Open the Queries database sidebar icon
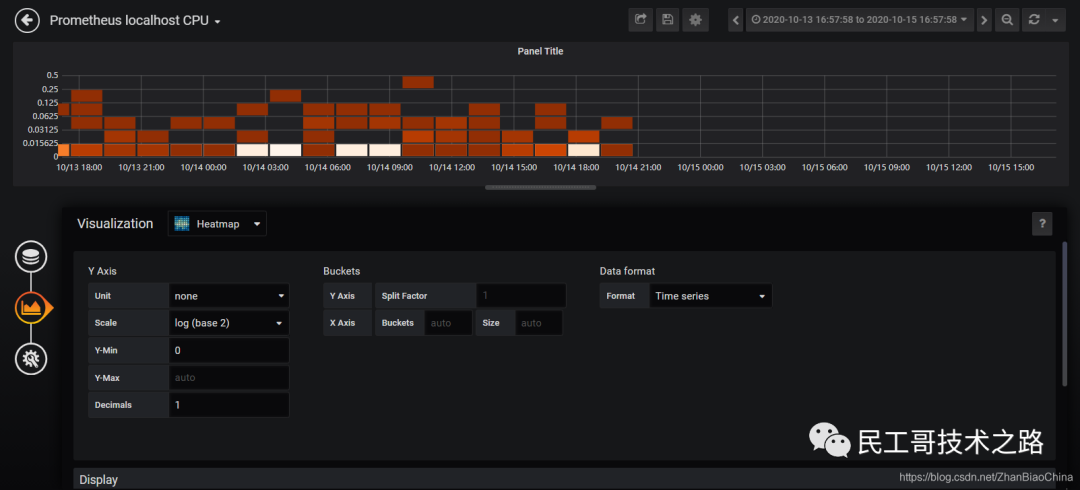This screenshot has height=490, width=1080. (x=32, y=258)
